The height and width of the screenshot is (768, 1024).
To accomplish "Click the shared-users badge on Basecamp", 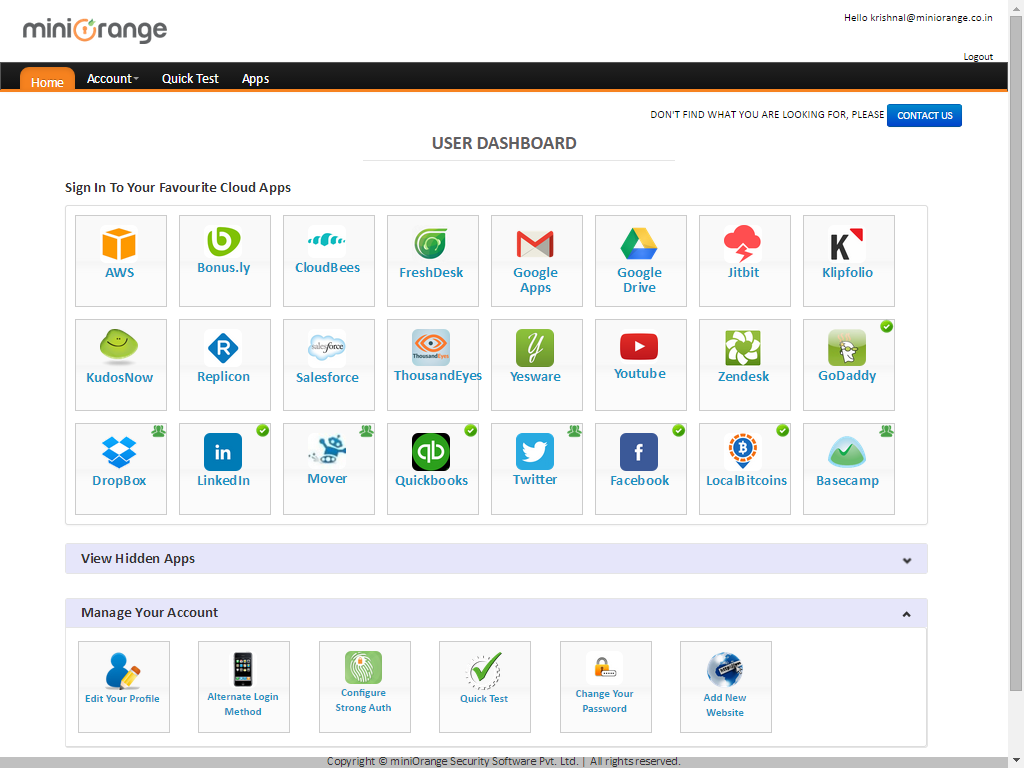I will [x=886, y=431].
